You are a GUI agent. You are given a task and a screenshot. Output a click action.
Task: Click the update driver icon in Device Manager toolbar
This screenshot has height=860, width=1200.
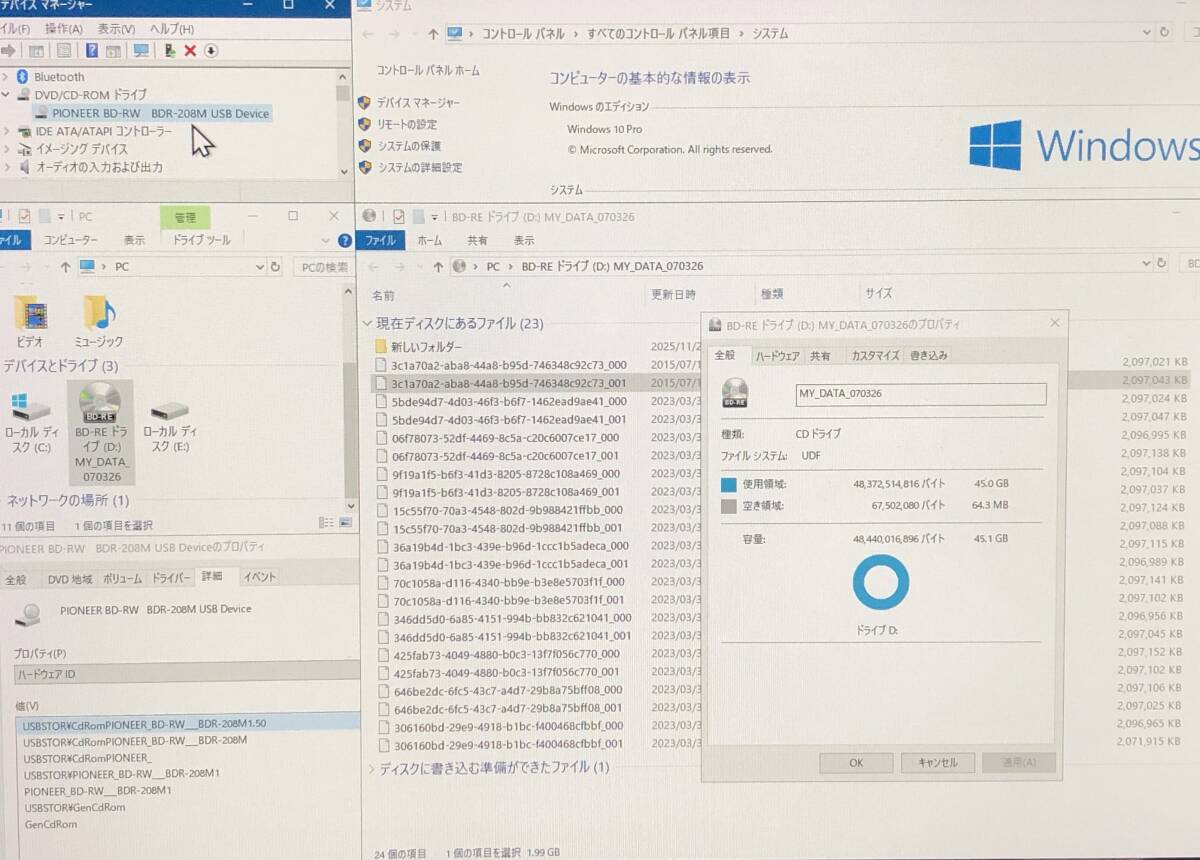(170, 51)
